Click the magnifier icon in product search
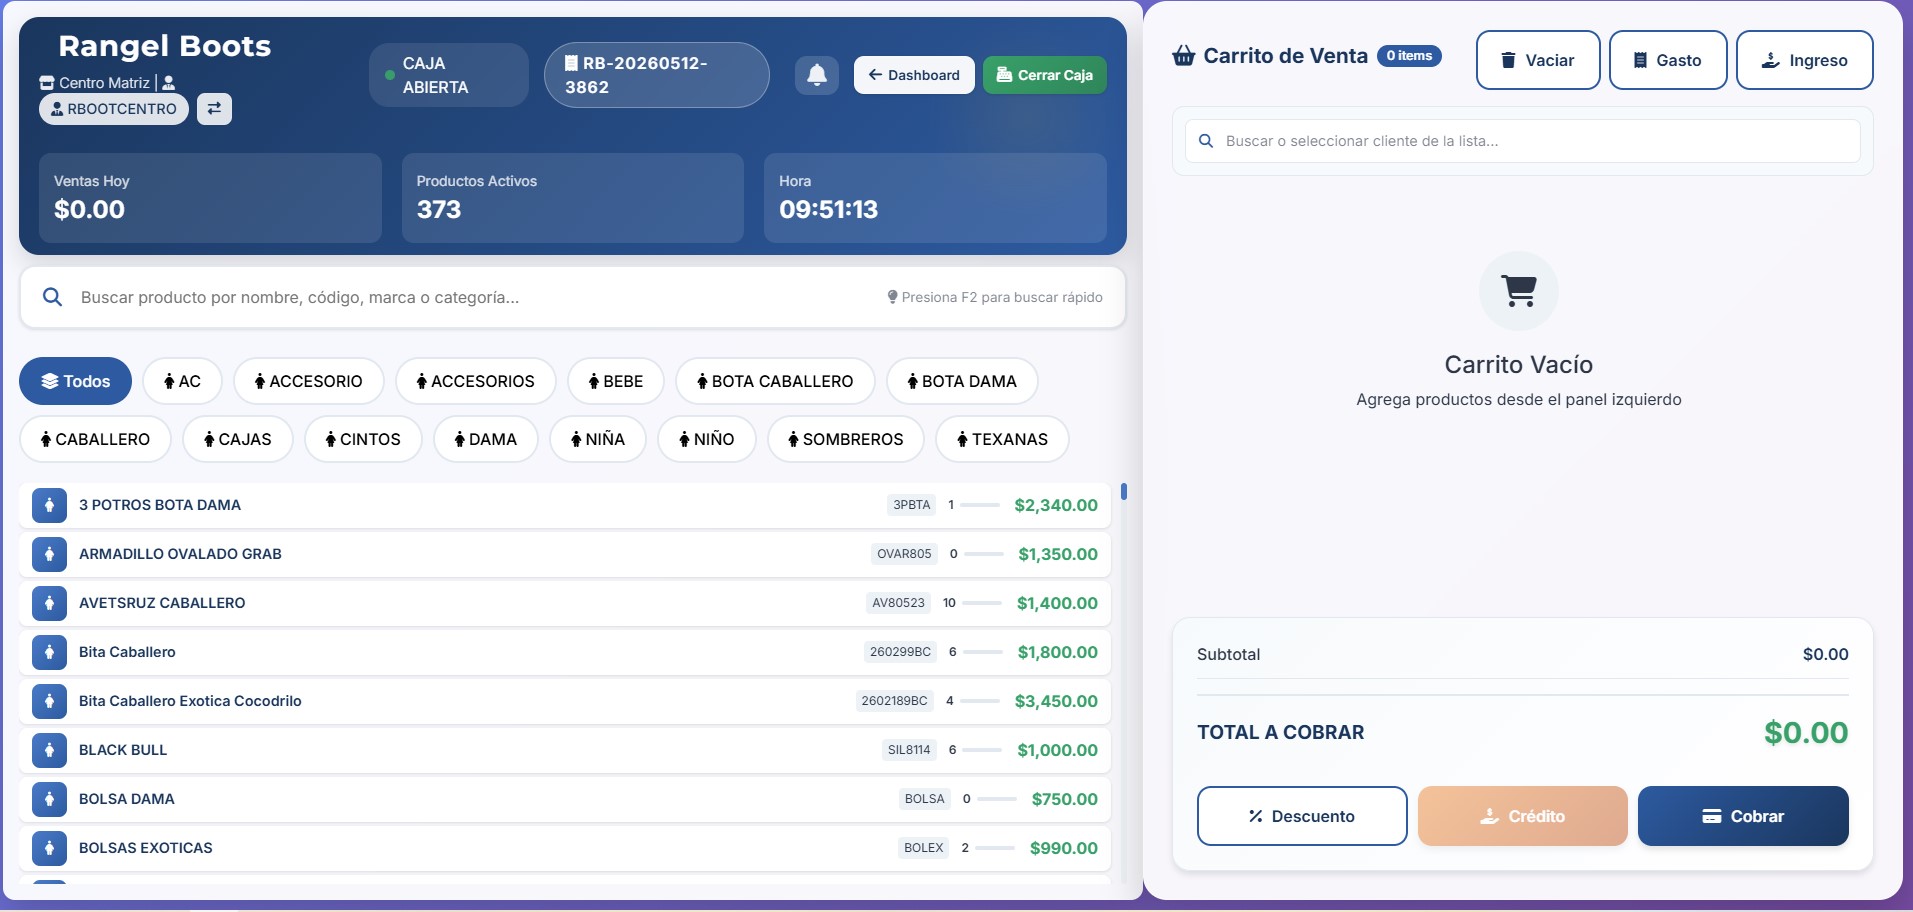The height and width of the screenshot is (912, 1913). click(x=52, y=297)
